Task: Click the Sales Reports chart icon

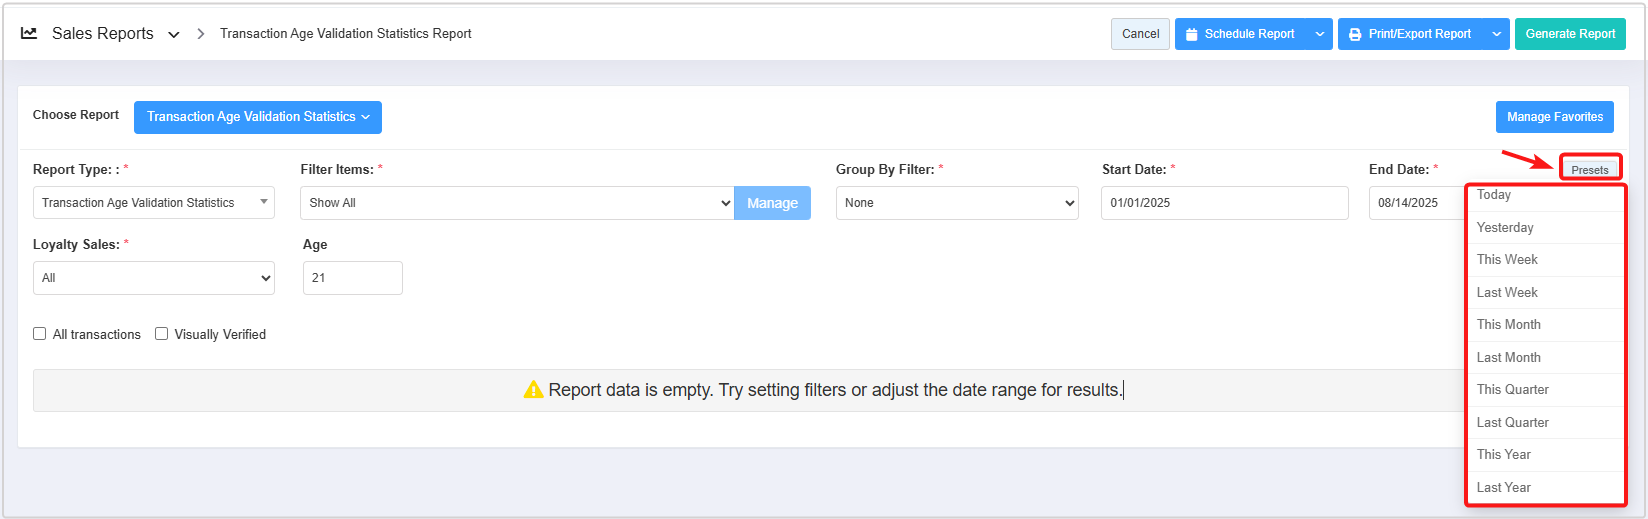Action: pos(29,33)
